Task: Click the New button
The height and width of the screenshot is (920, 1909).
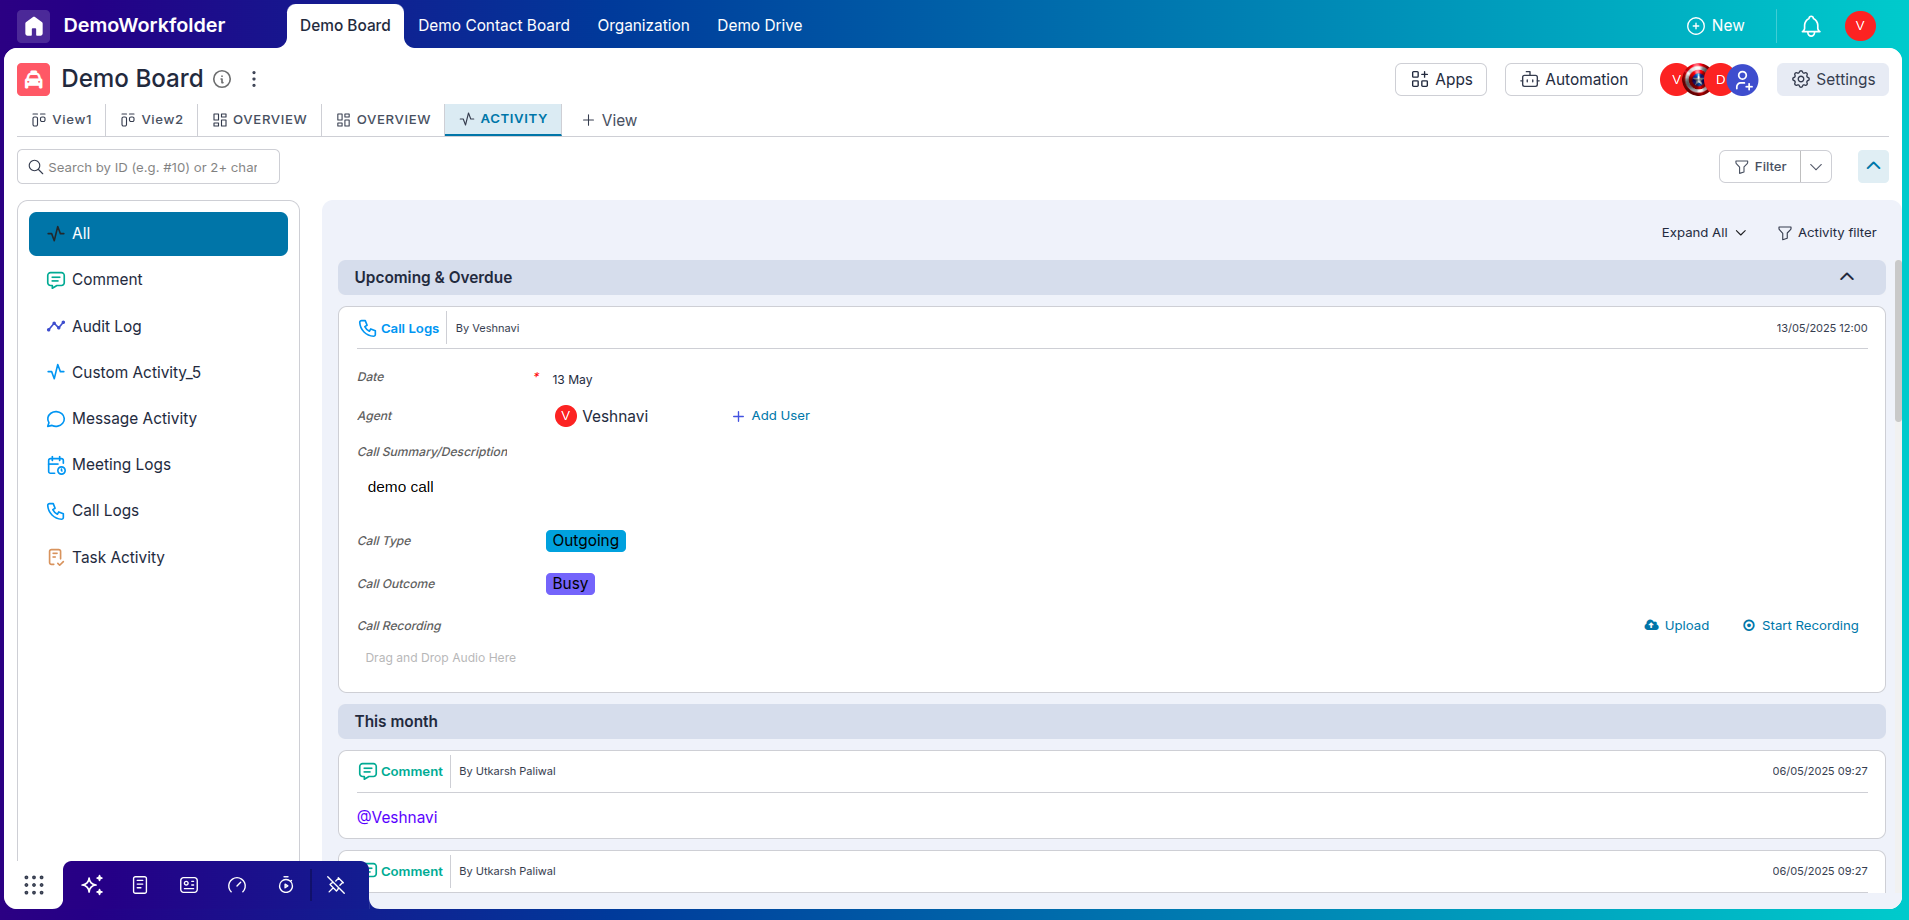Action: 1716,26
